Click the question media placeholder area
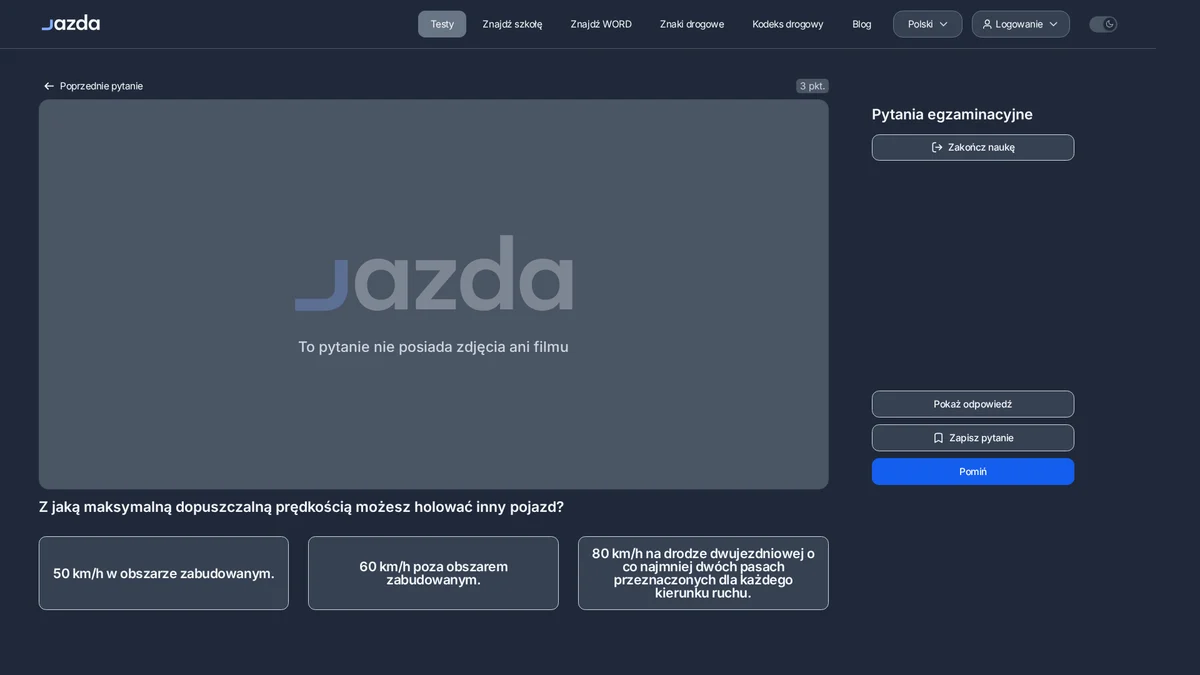Image resolution: width=1200 pixels, height=675 pixels. click(434, 294)
